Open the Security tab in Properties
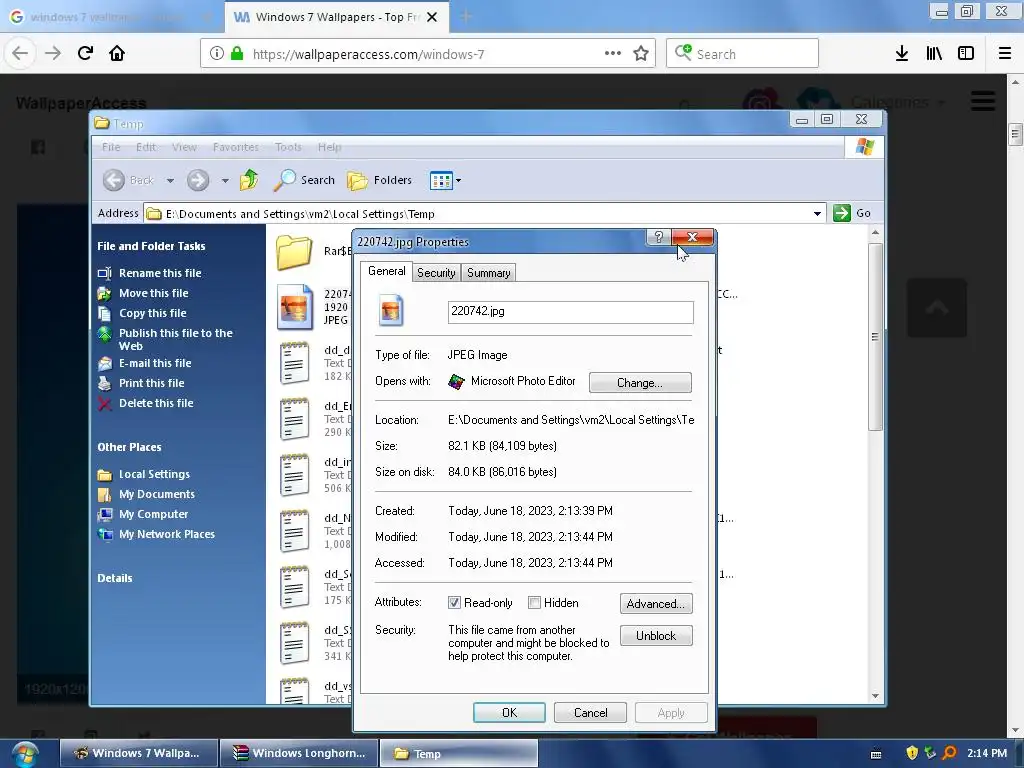The width and height of the screenshot is (1024, 768). tap(436, 273)
